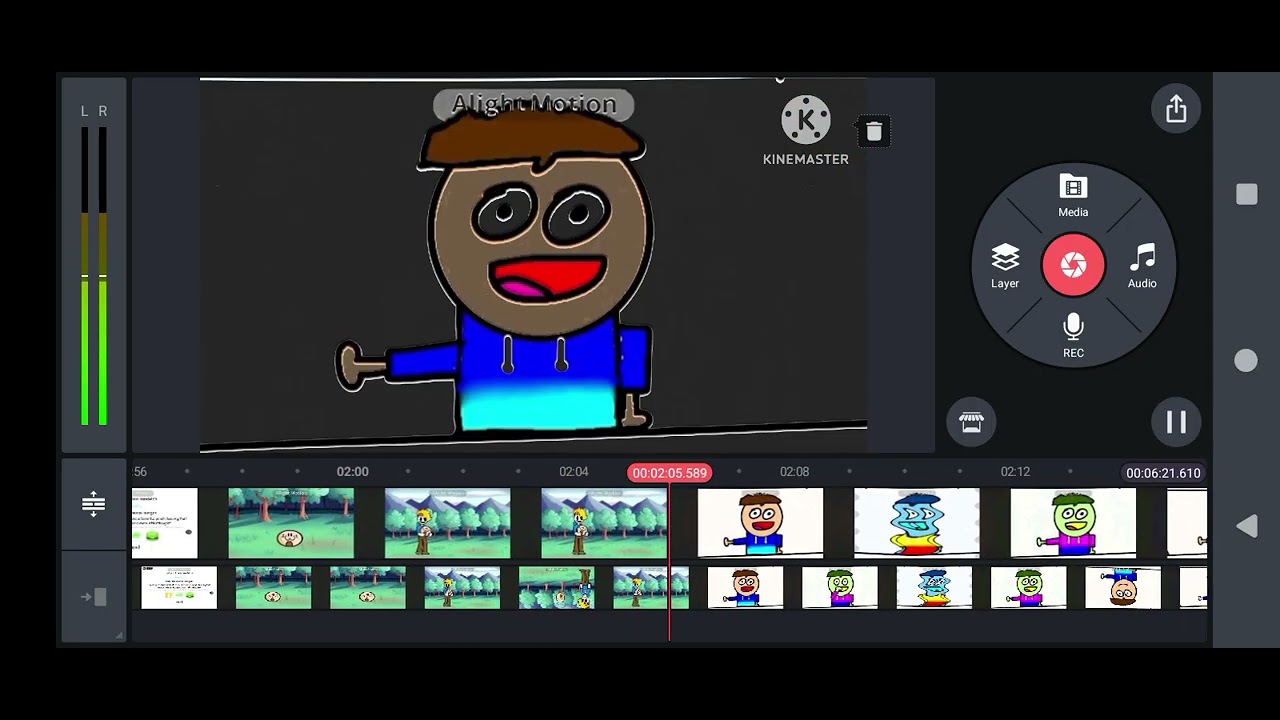Seek to 02:00 on the timeline ruler
Image resolution: width=1280 pixels, height=720 pixels.
[x=352, y=472]
